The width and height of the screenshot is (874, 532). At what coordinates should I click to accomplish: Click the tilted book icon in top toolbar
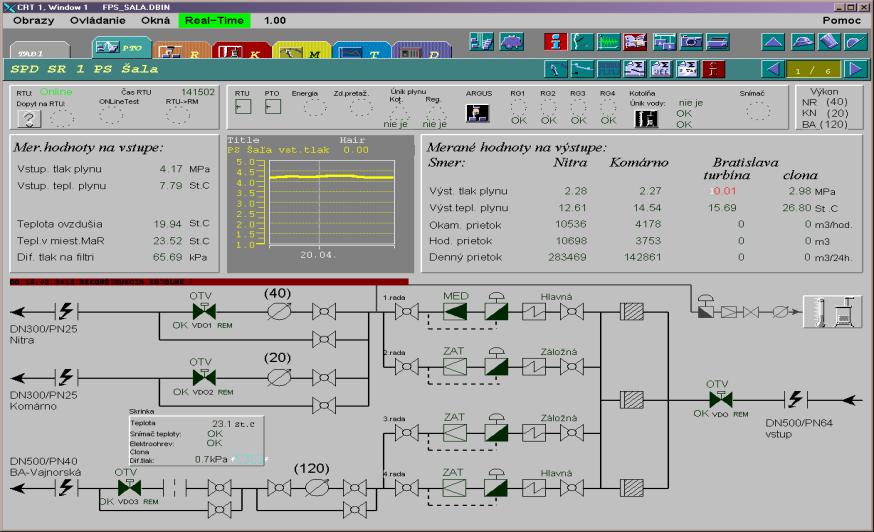pyautogui.click(x=829, y=42)
